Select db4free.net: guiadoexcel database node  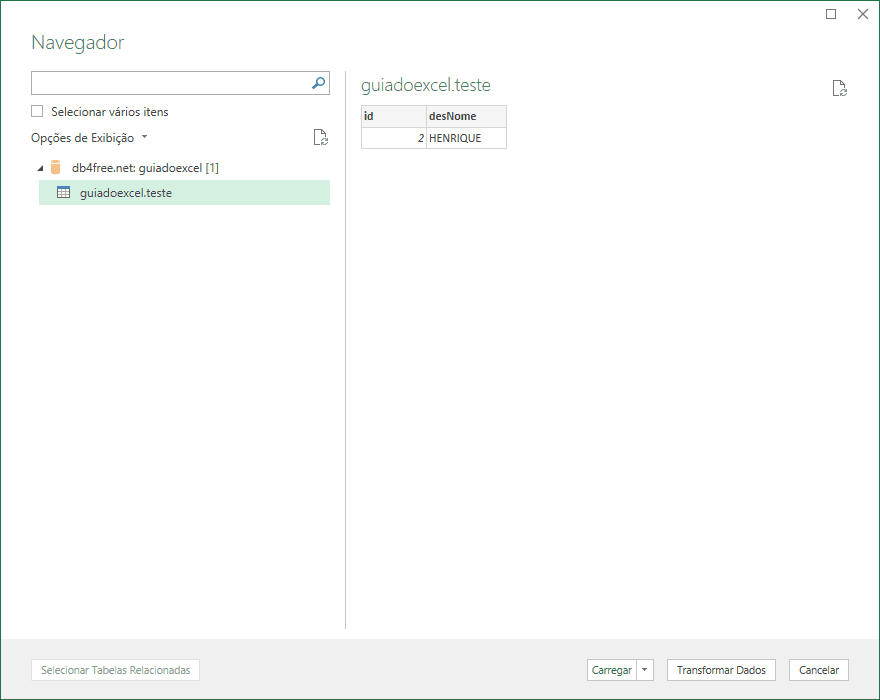[x=145, y=168]
